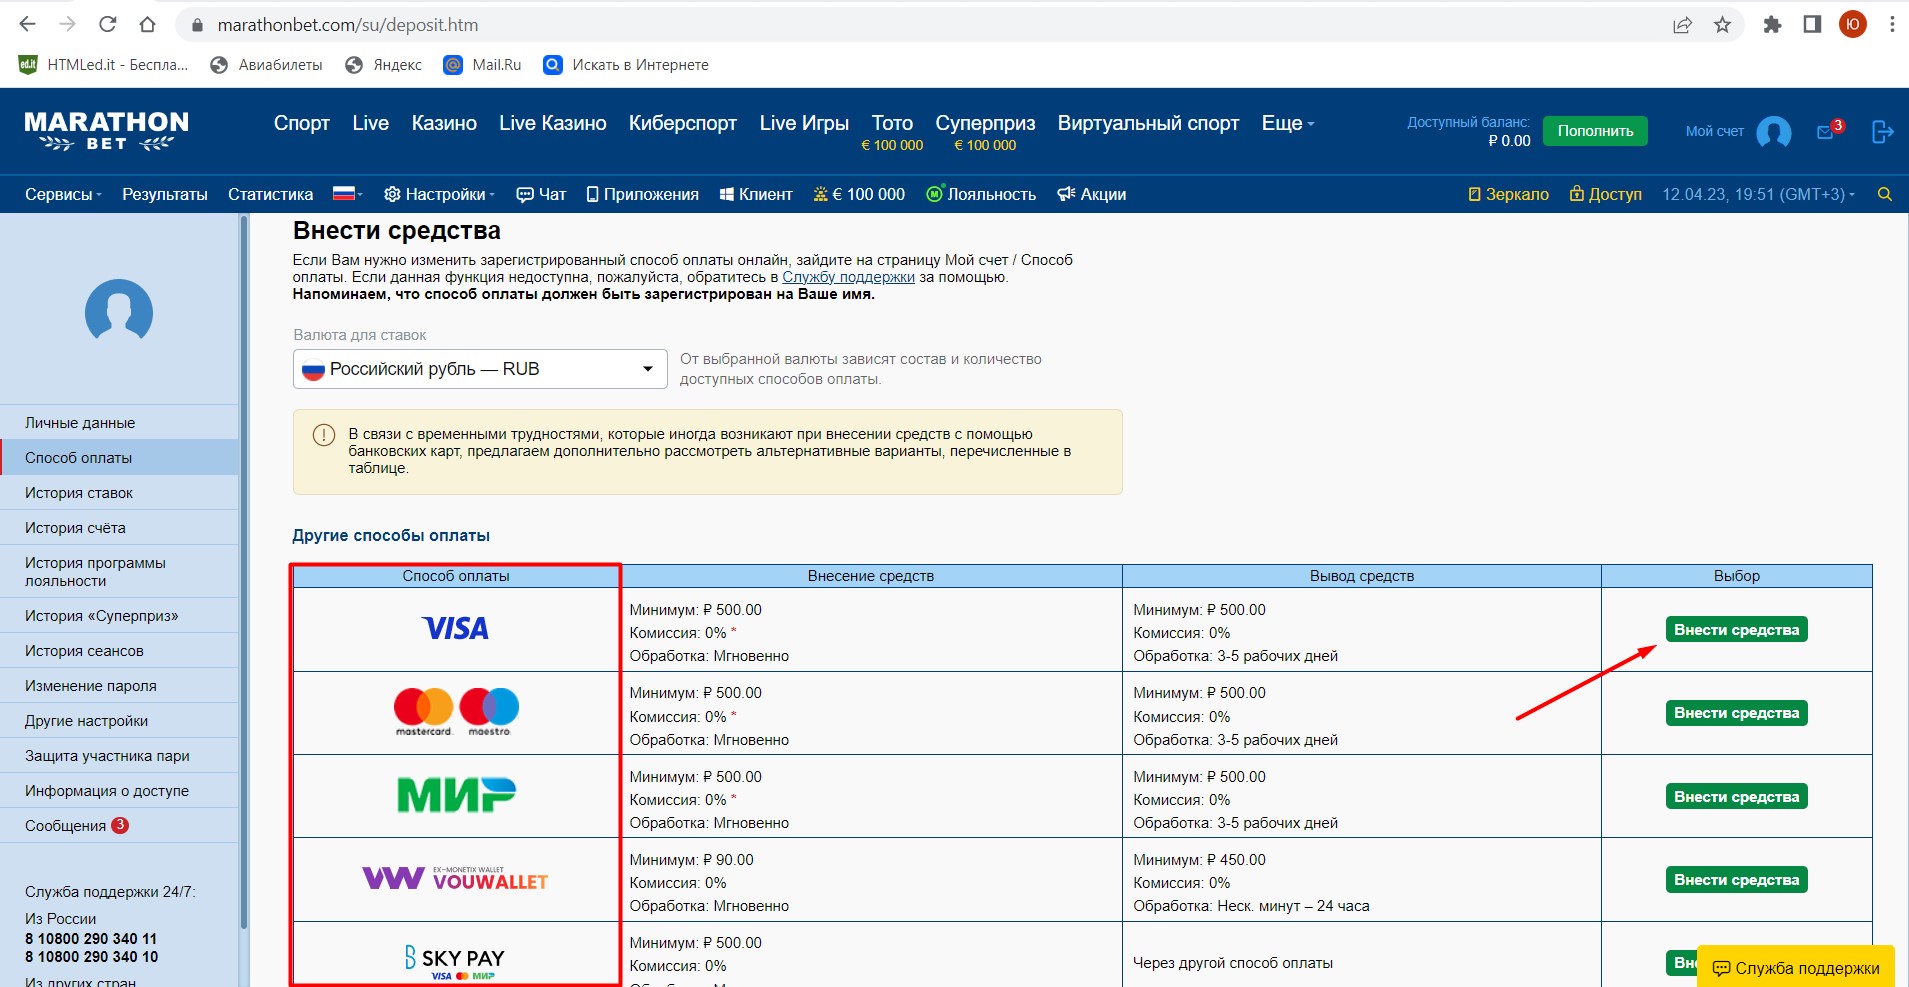Expand the Еще navigation dropdown
Viewport: 1909px width, 987px height.
tap(1287, 123)
